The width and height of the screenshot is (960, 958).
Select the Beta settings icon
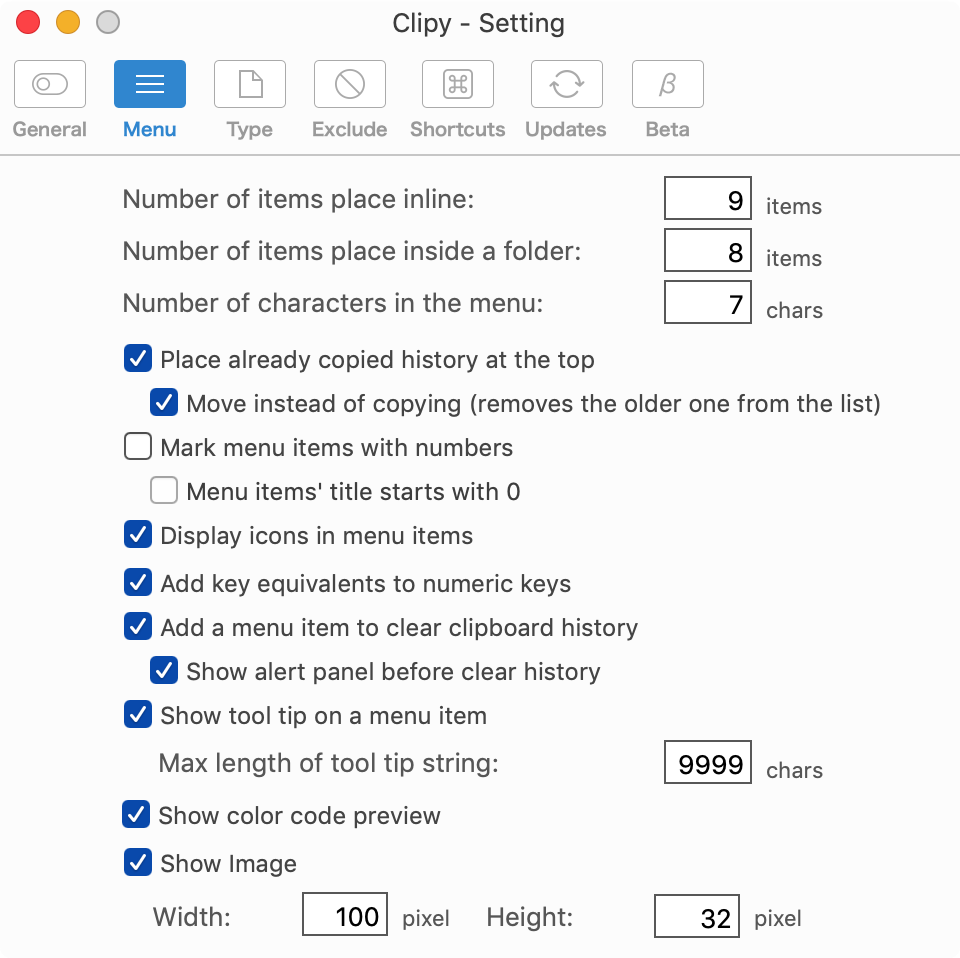[667, 84]
